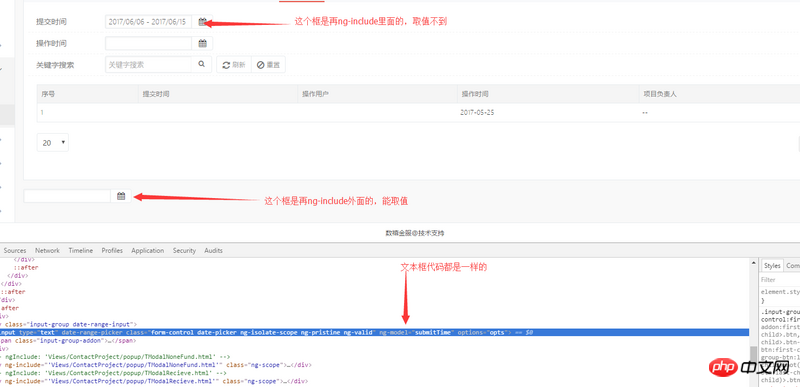Select the ng-include TModalNoneFund.html div node
This screenshot has height=387, width=800.
[x=156, y=365]
